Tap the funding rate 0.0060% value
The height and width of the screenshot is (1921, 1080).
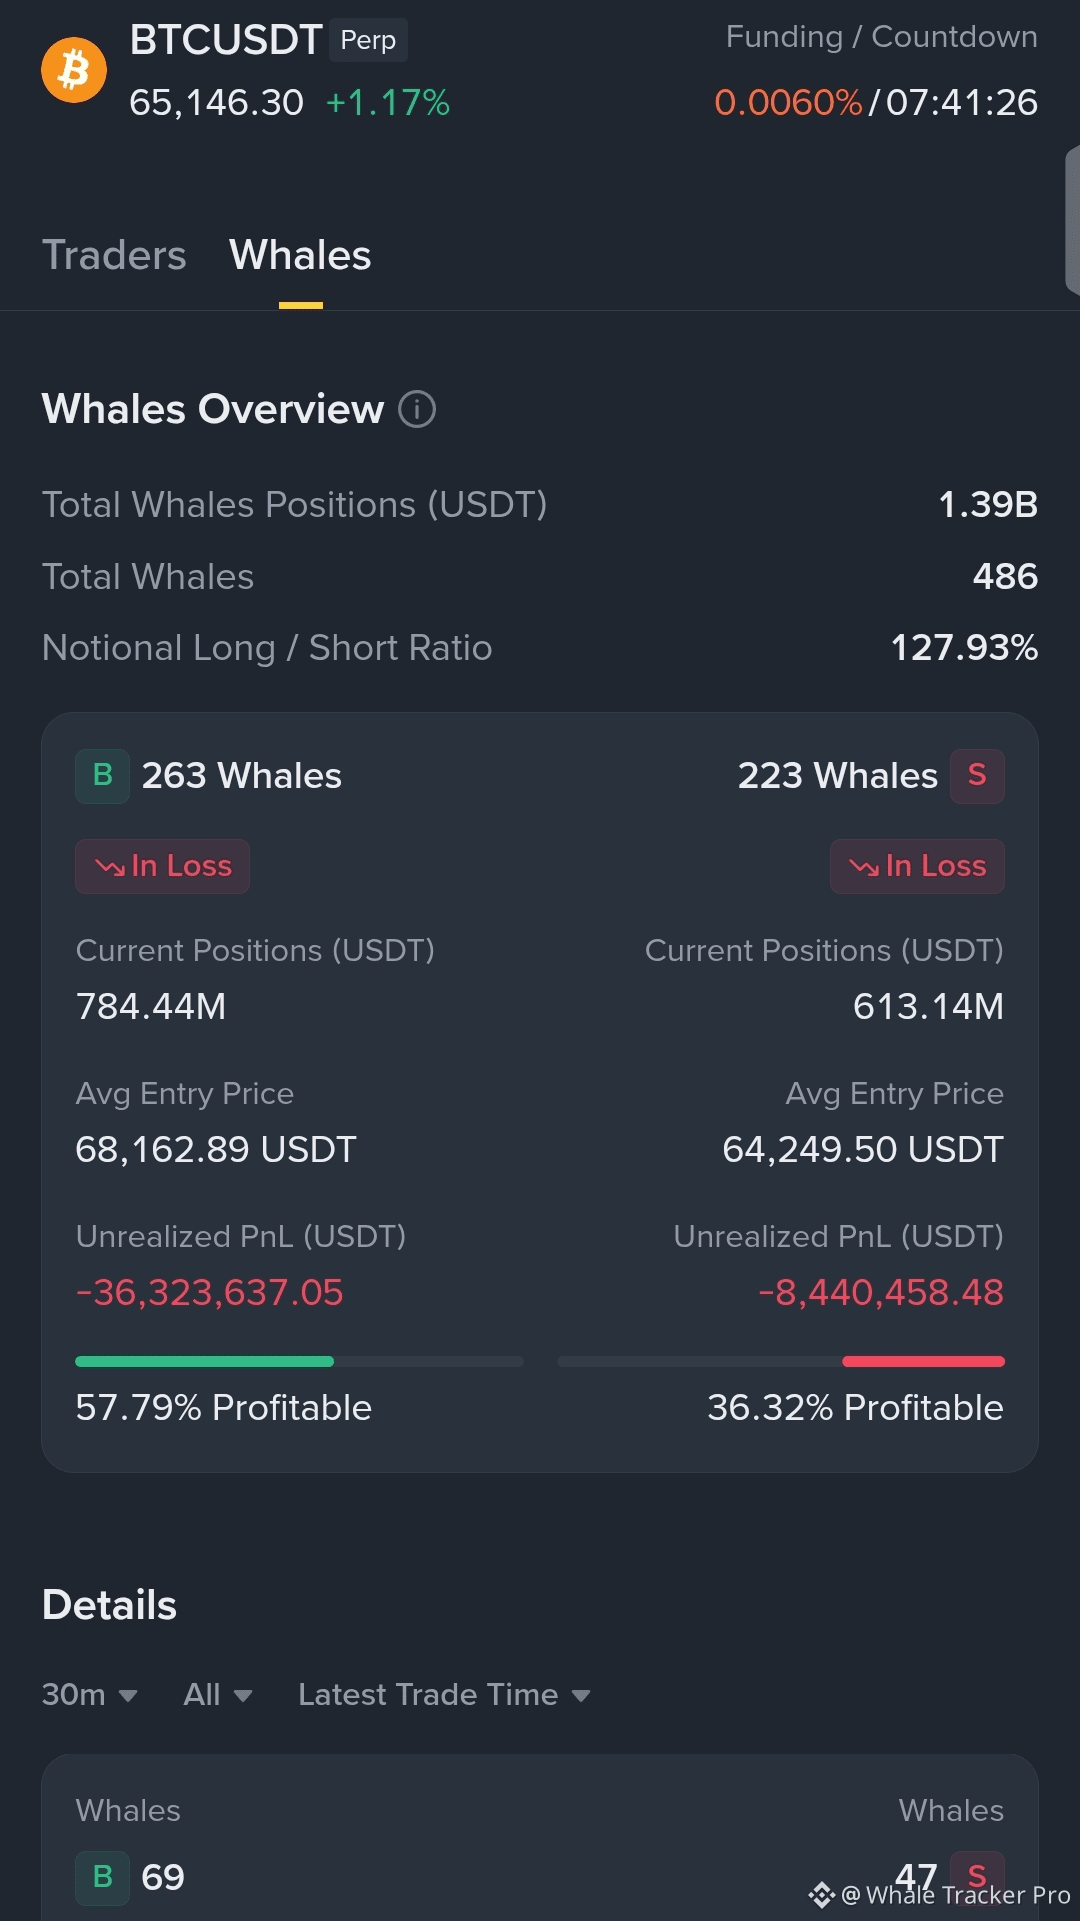[x=788, y=102]
